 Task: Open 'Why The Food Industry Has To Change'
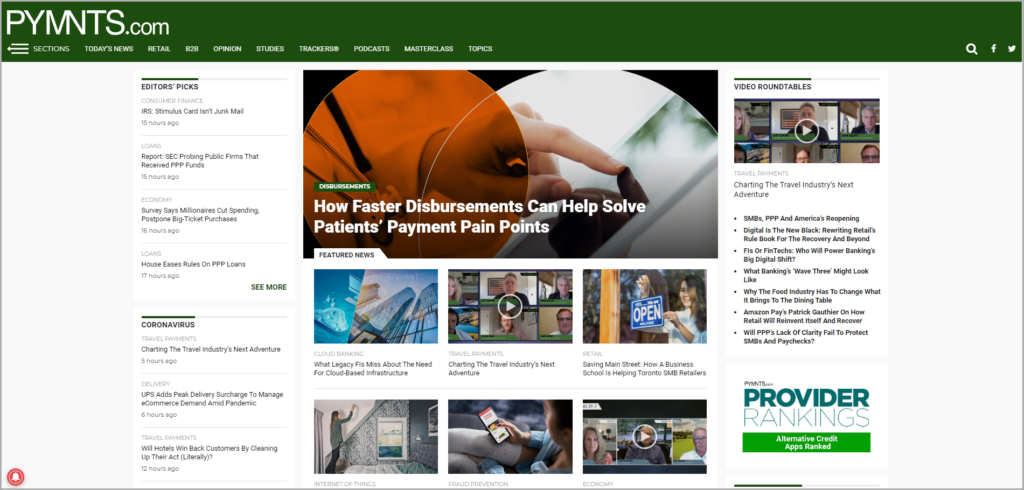click(812, 296)
